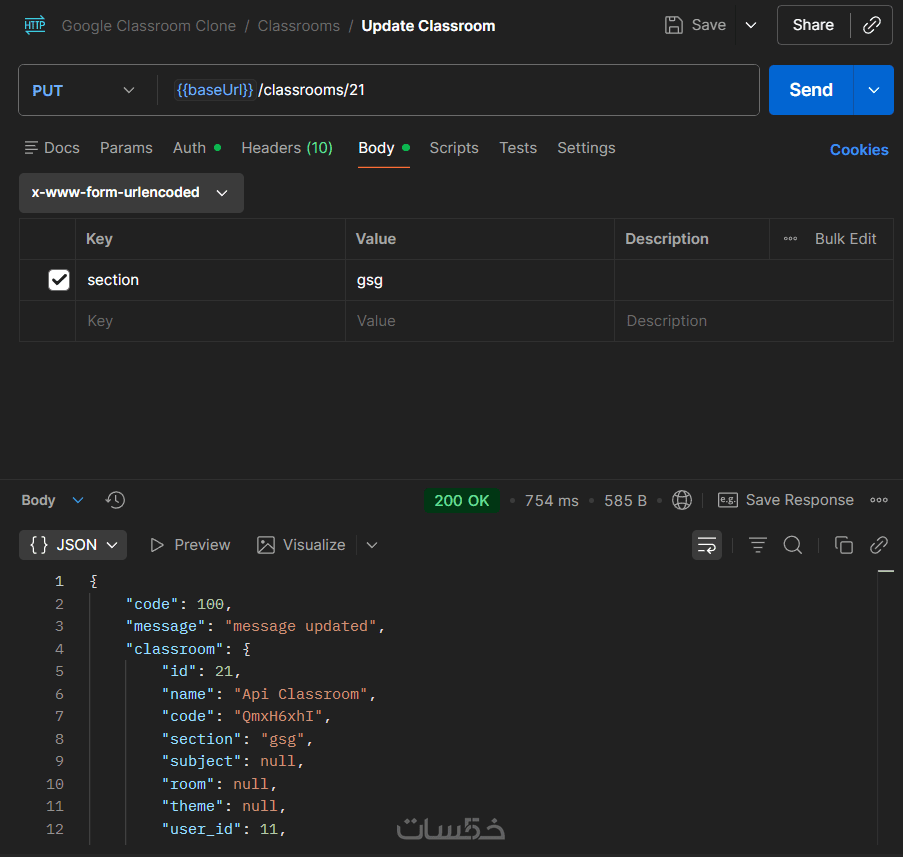Click Bulk Edit
The image size is (903, 857).
pos(845,238)
